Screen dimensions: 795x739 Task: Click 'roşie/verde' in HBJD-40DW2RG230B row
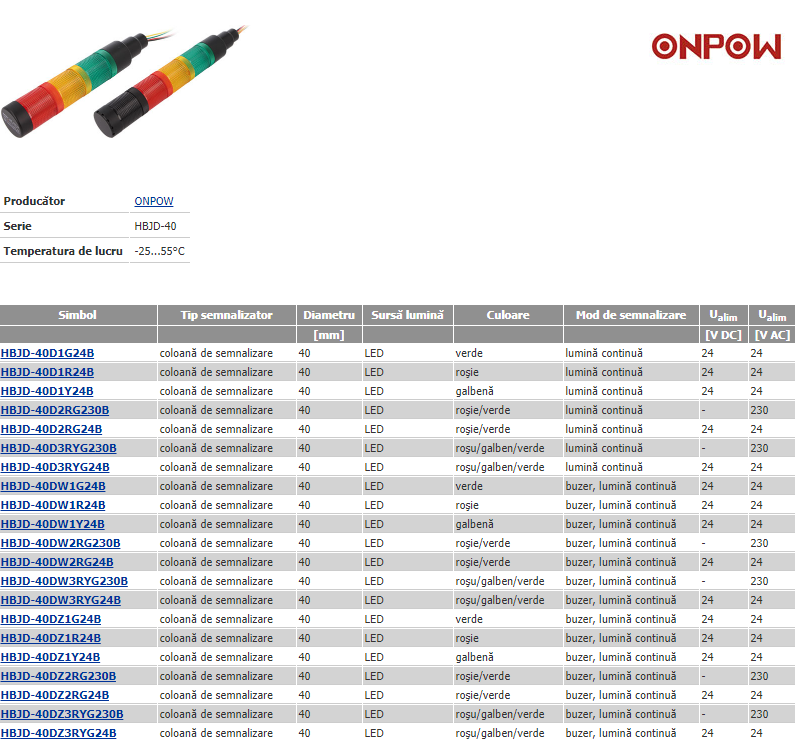483,543
